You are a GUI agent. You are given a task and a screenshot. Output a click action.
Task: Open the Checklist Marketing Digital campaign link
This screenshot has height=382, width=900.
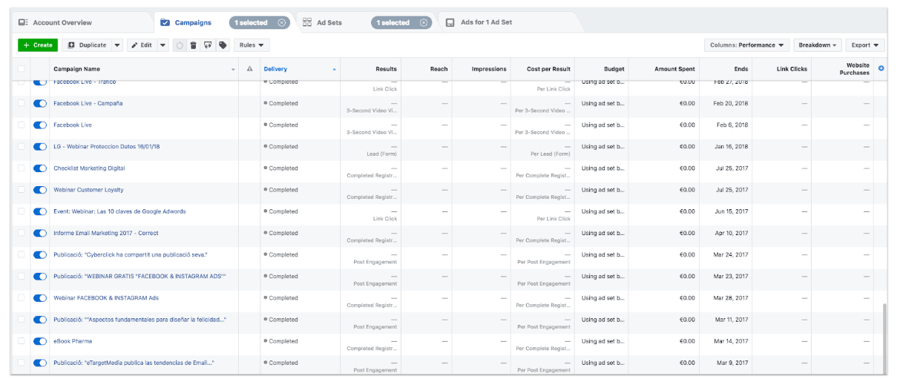pos(89,169)
